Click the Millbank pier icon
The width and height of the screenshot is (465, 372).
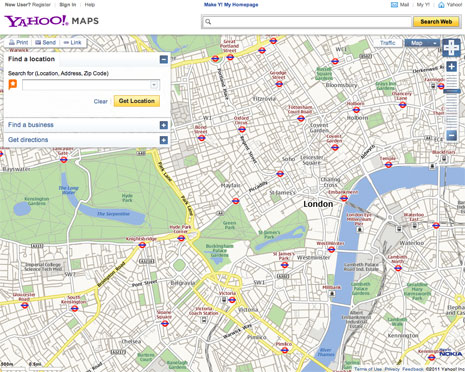(332, 294)
